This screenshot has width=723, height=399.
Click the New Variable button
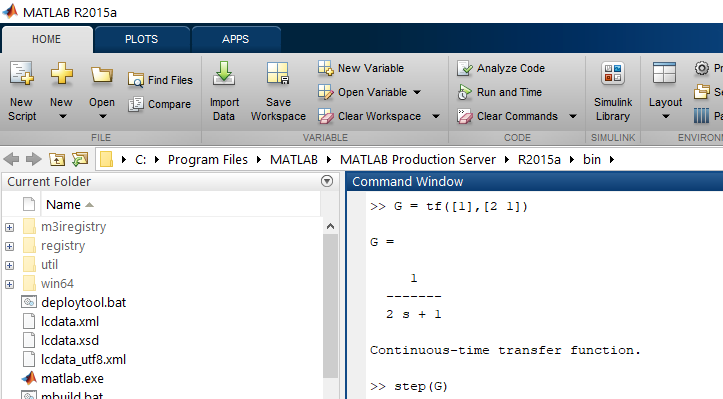pos(361,68)
